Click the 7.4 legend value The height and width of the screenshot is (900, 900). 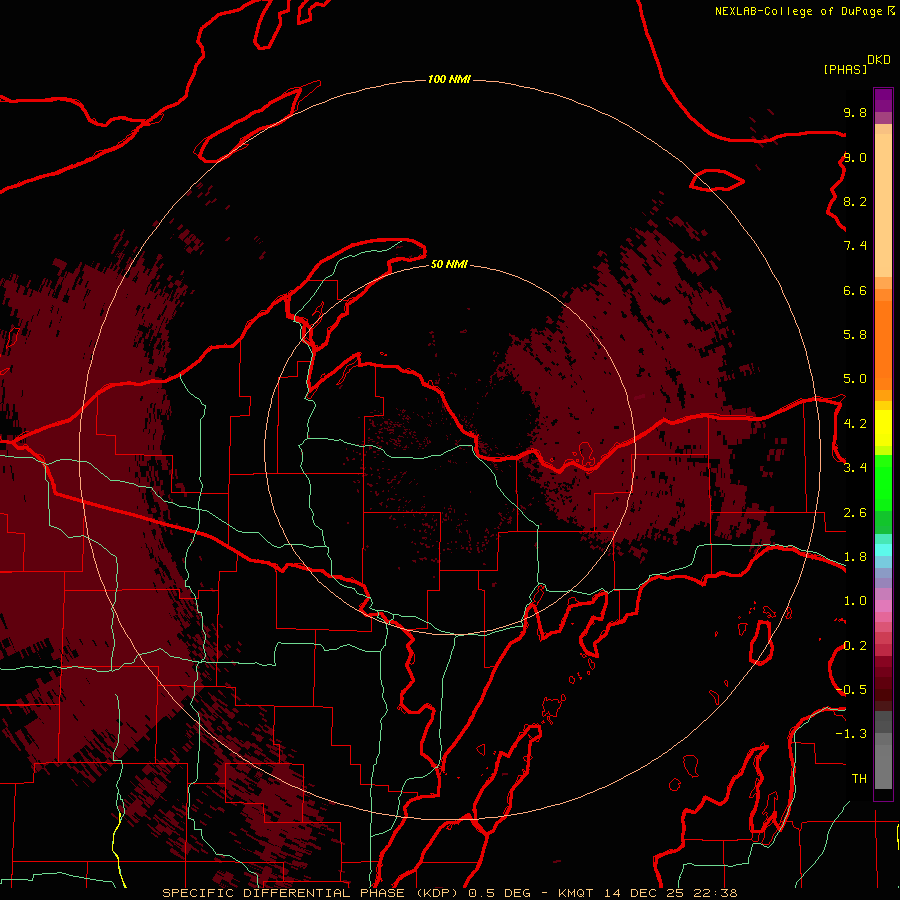click(x=855, y=246)
